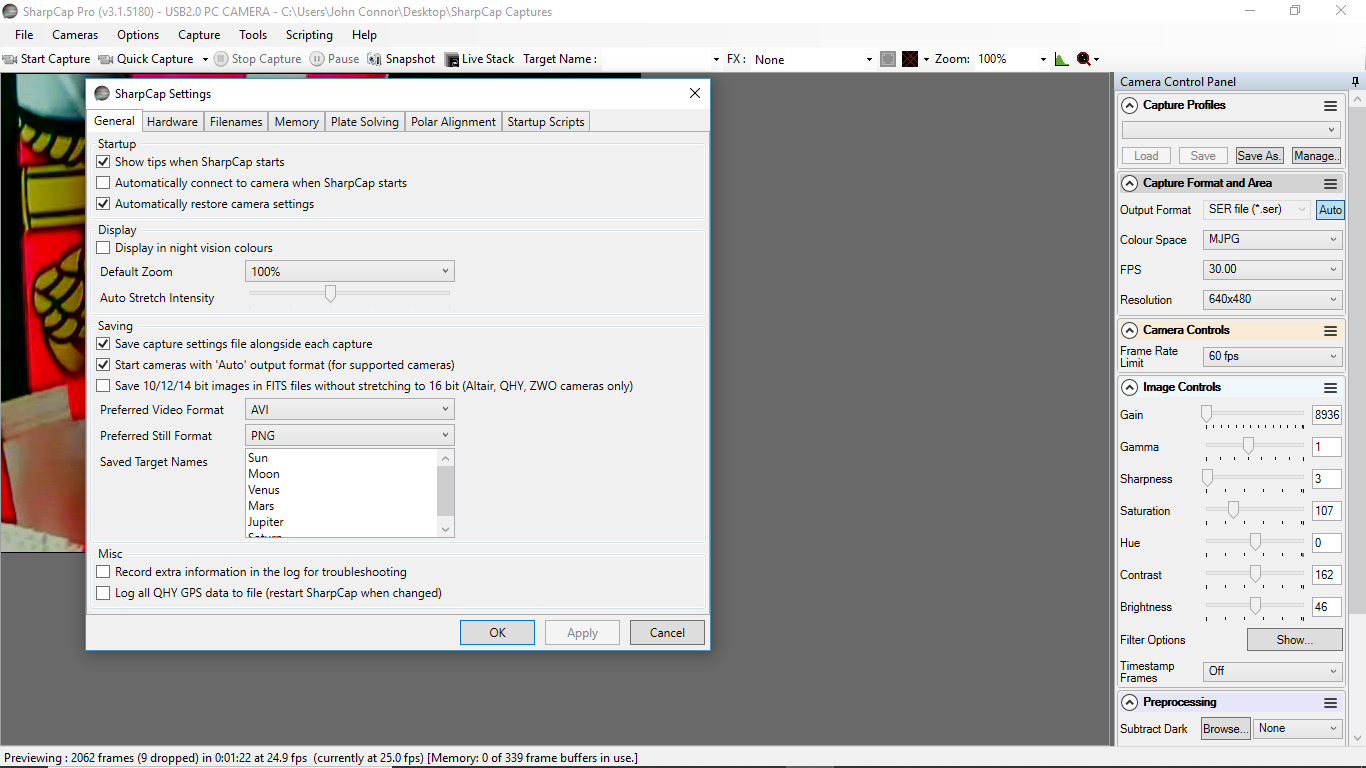Image resolution: width=1366 pixels, height=768 pixels.
Task: Enable Display in night vision colours
Action: (103, 248)
